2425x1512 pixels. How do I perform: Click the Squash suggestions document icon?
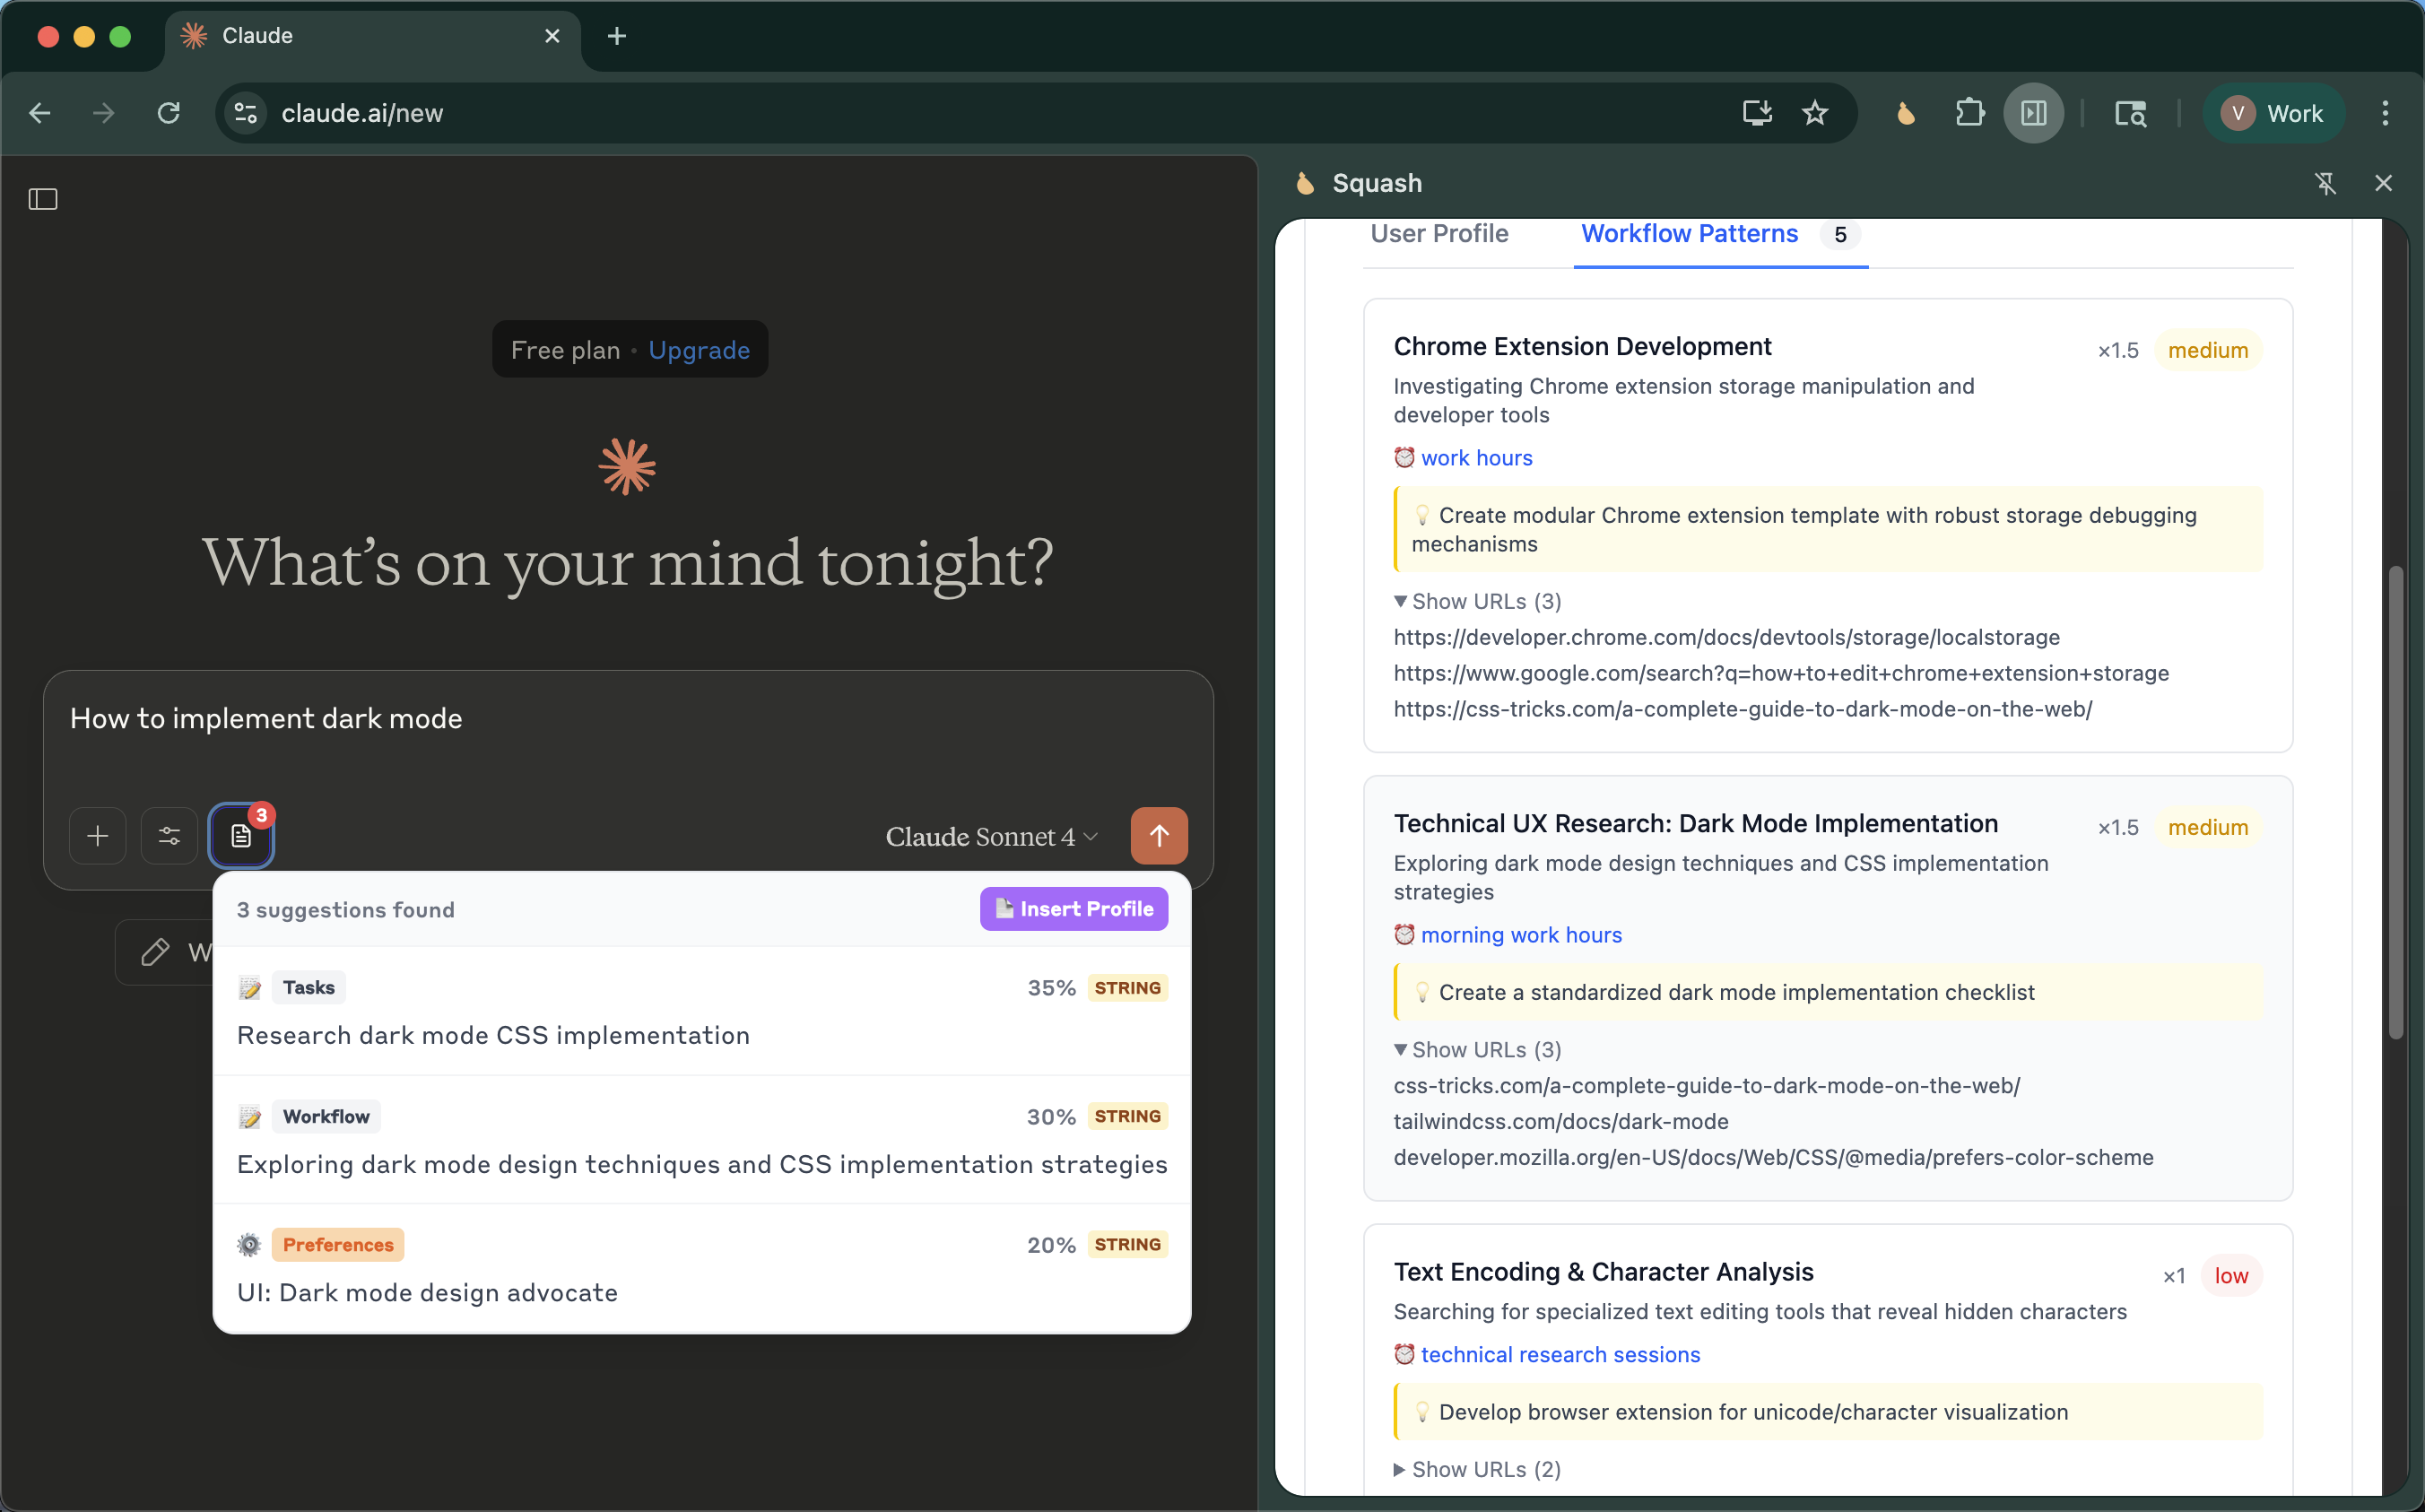241,836
